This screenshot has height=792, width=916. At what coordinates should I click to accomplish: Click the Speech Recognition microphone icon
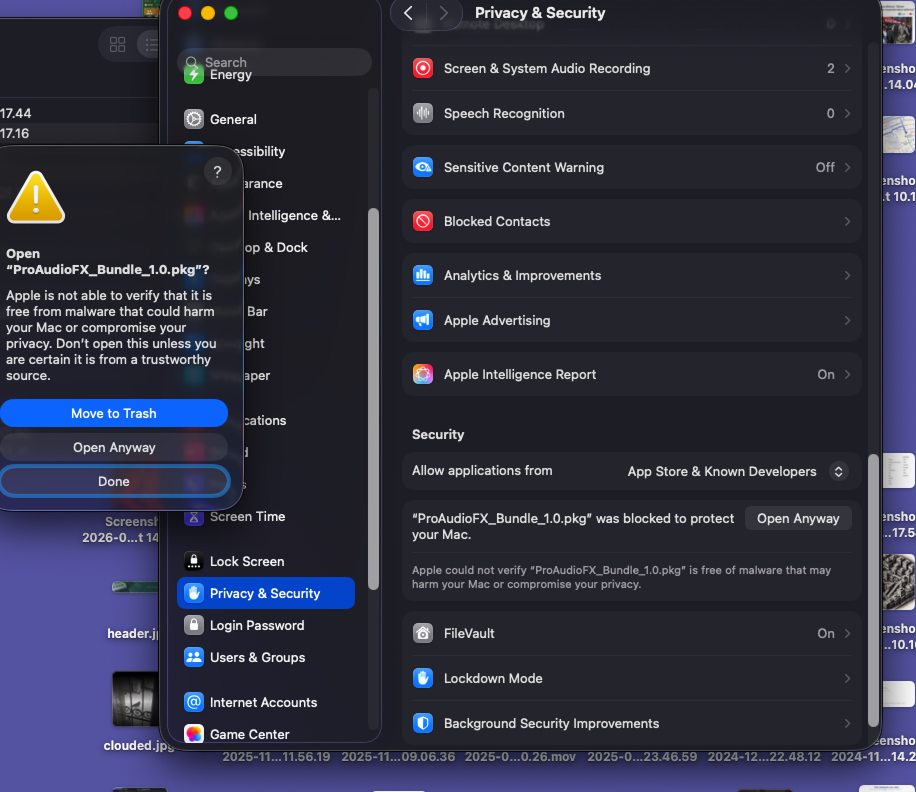point(423,113)
